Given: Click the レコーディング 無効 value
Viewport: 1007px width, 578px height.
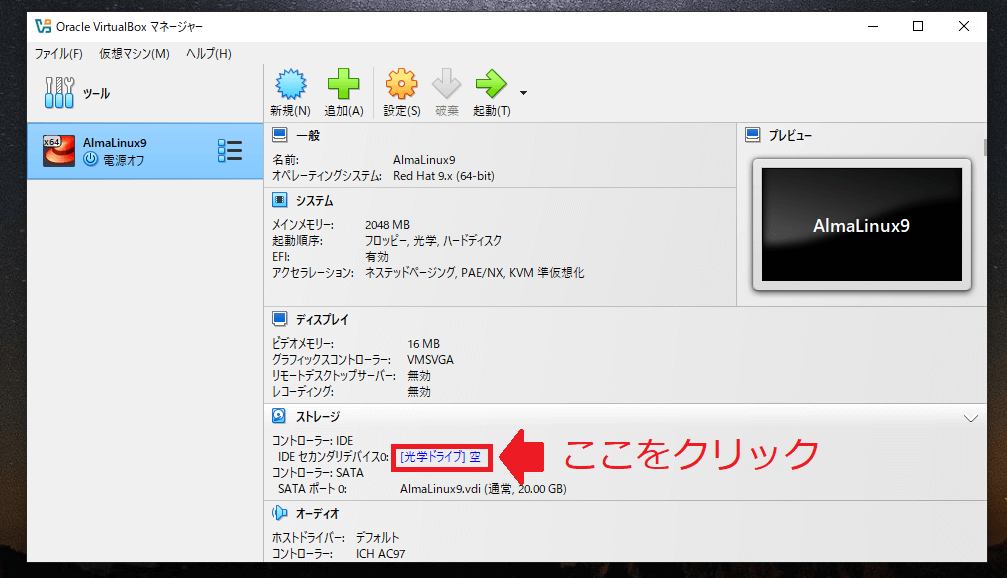Looking at the screenshot, I should pos(419,392).
